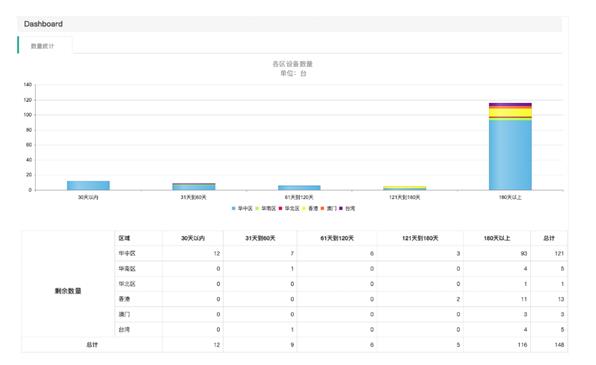The height and width of the screenshot is (365, 596).
Task: Click yellow 香港 segment of 180天以上 bar
Action: click(x=510, y=113)
